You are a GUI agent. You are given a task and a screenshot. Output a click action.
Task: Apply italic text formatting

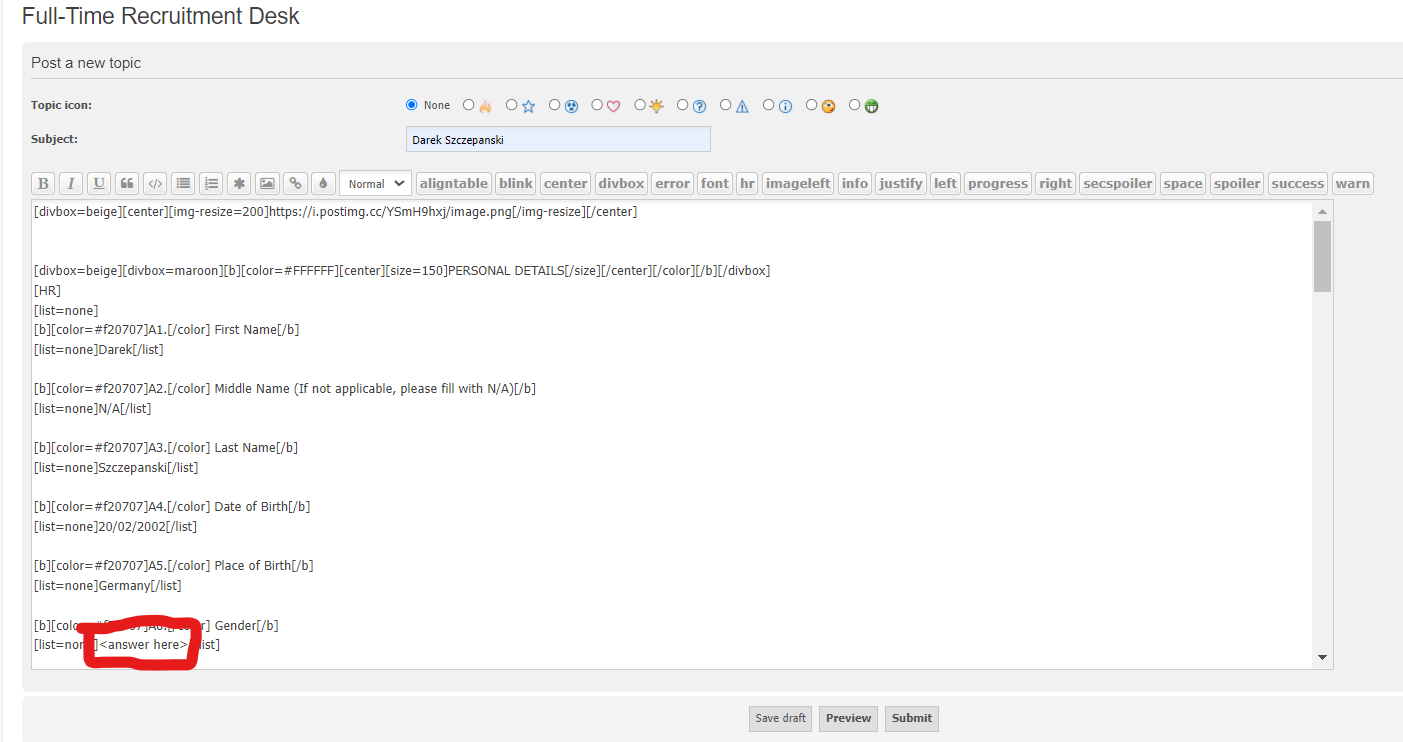click(71, 184)
